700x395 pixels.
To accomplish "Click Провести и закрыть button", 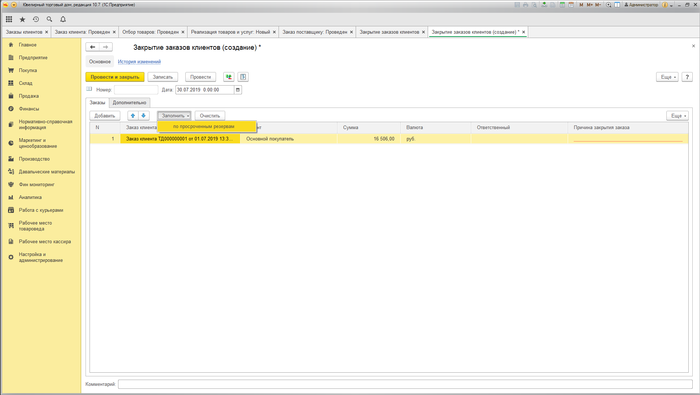I will pos(115,77).
